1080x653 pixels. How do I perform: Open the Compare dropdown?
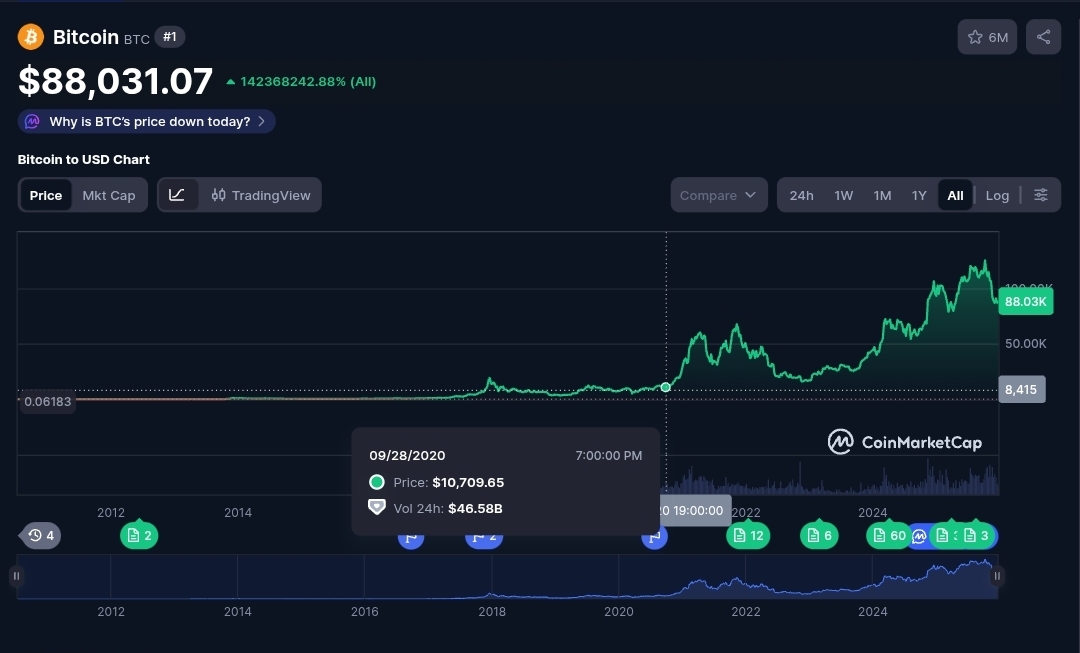pyautogui.click(x=718, y=195)
